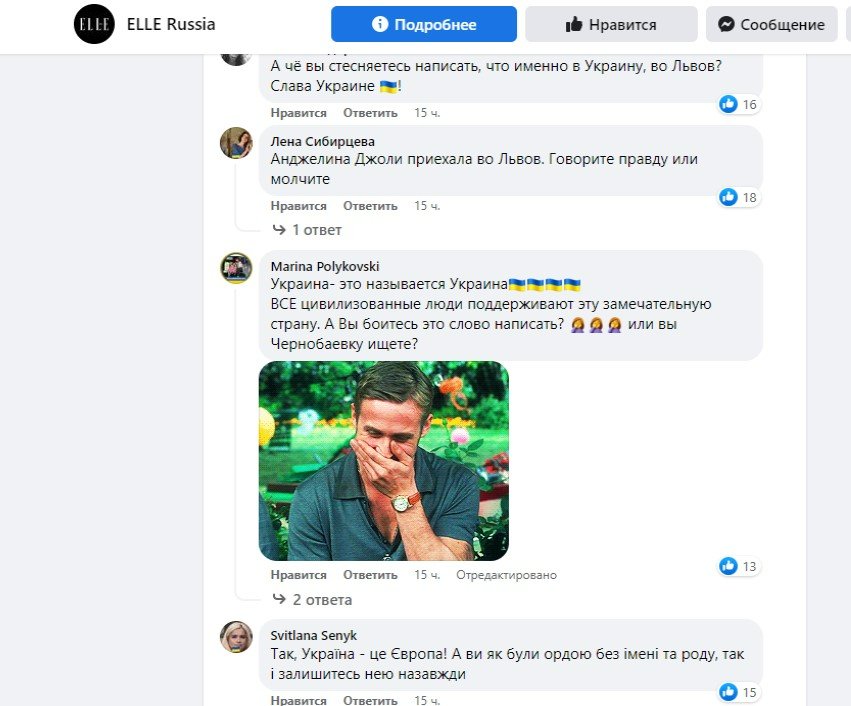Open the Ryan Gosling image in Marina's comment
Screen dimensions: 851x706
click(x=383, y=460)
